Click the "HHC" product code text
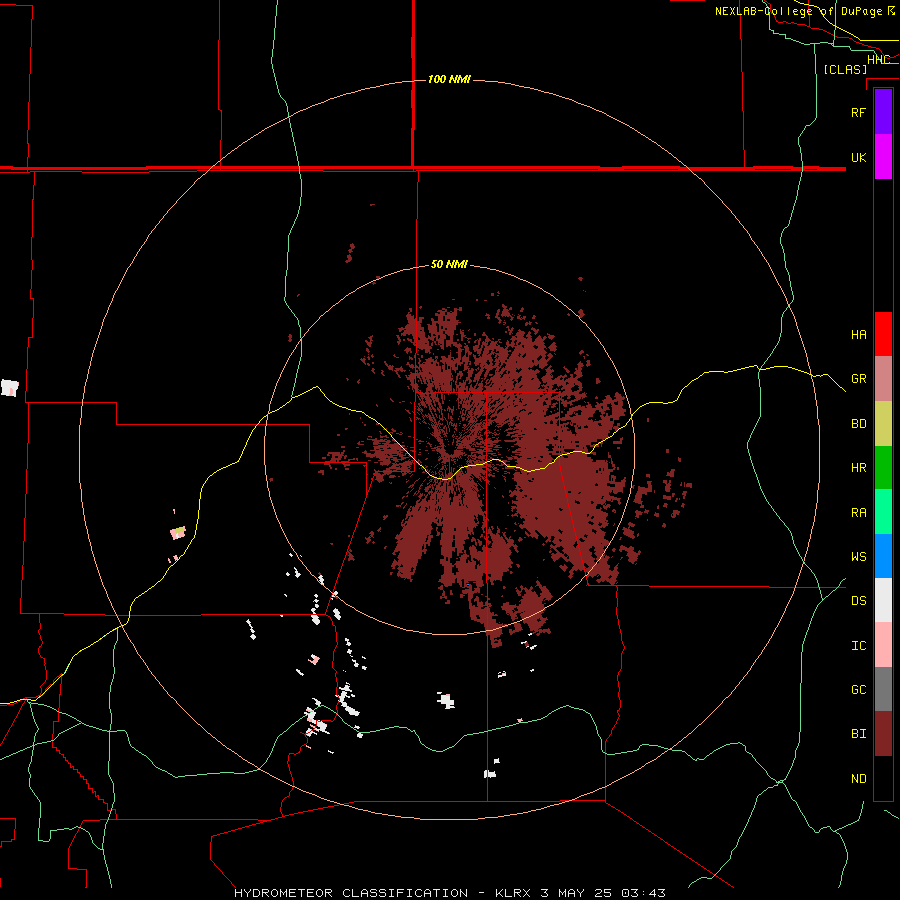Image resolution: width=900 pixels, height=900 pixels. coord(878,60)
